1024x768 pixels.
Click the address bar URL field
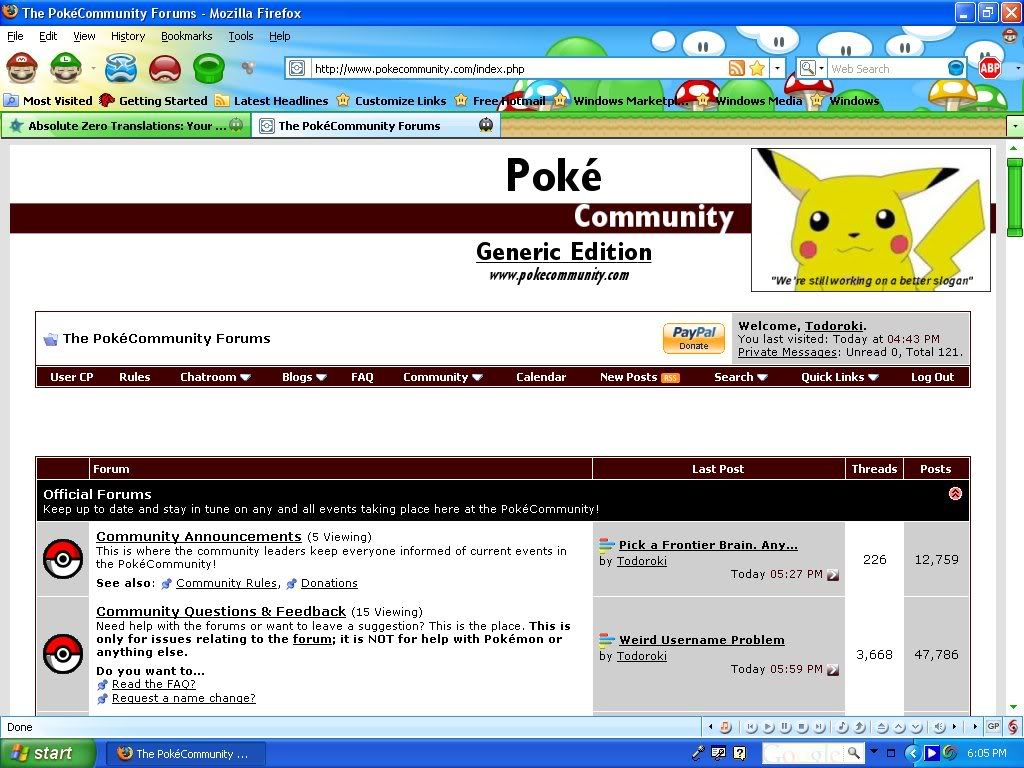[x=519, y=69]
